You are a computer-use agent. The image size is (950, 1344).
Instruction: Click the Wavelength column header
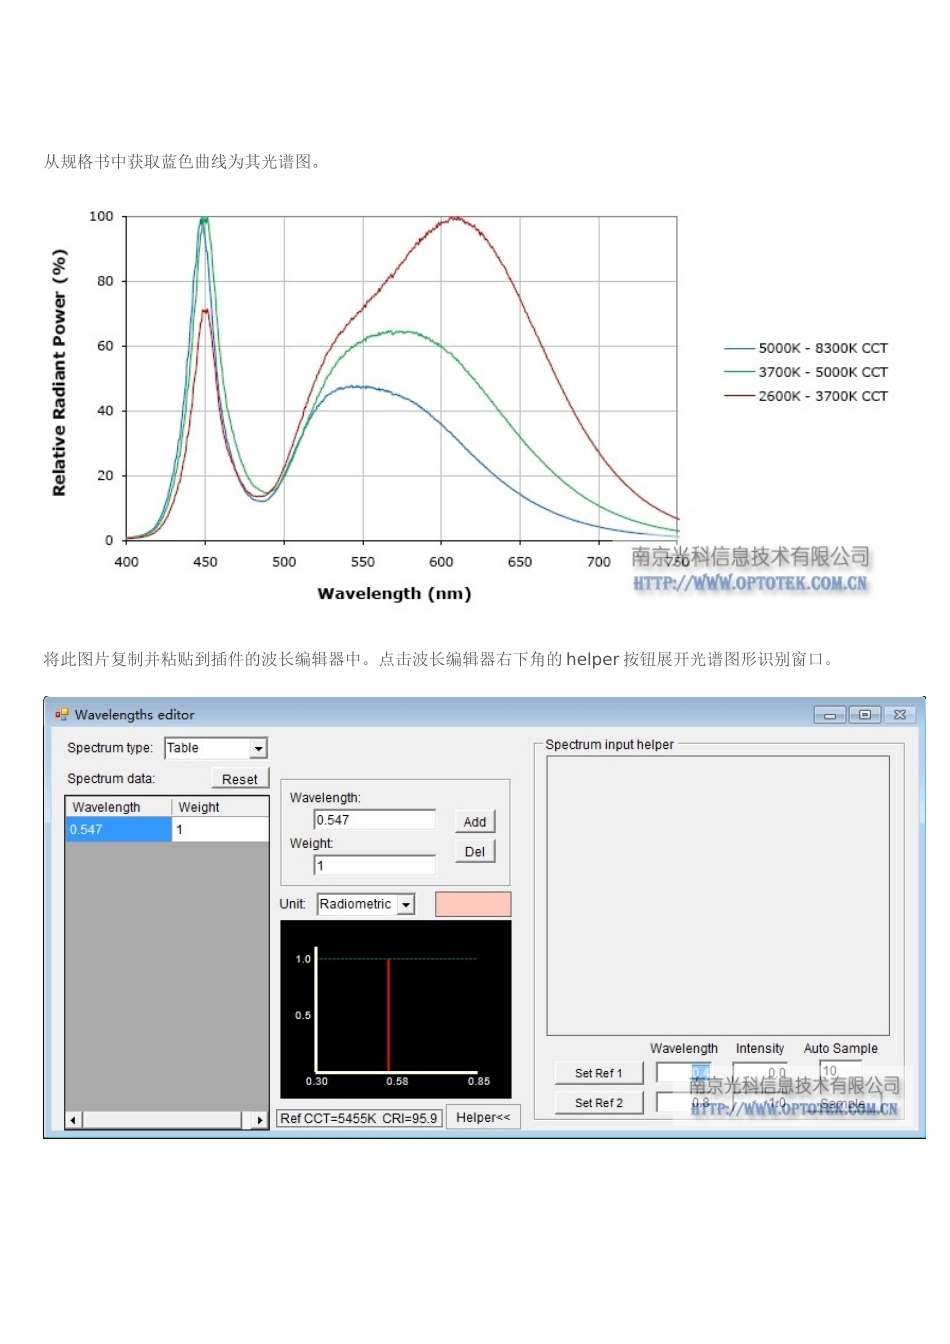(119, 807)
